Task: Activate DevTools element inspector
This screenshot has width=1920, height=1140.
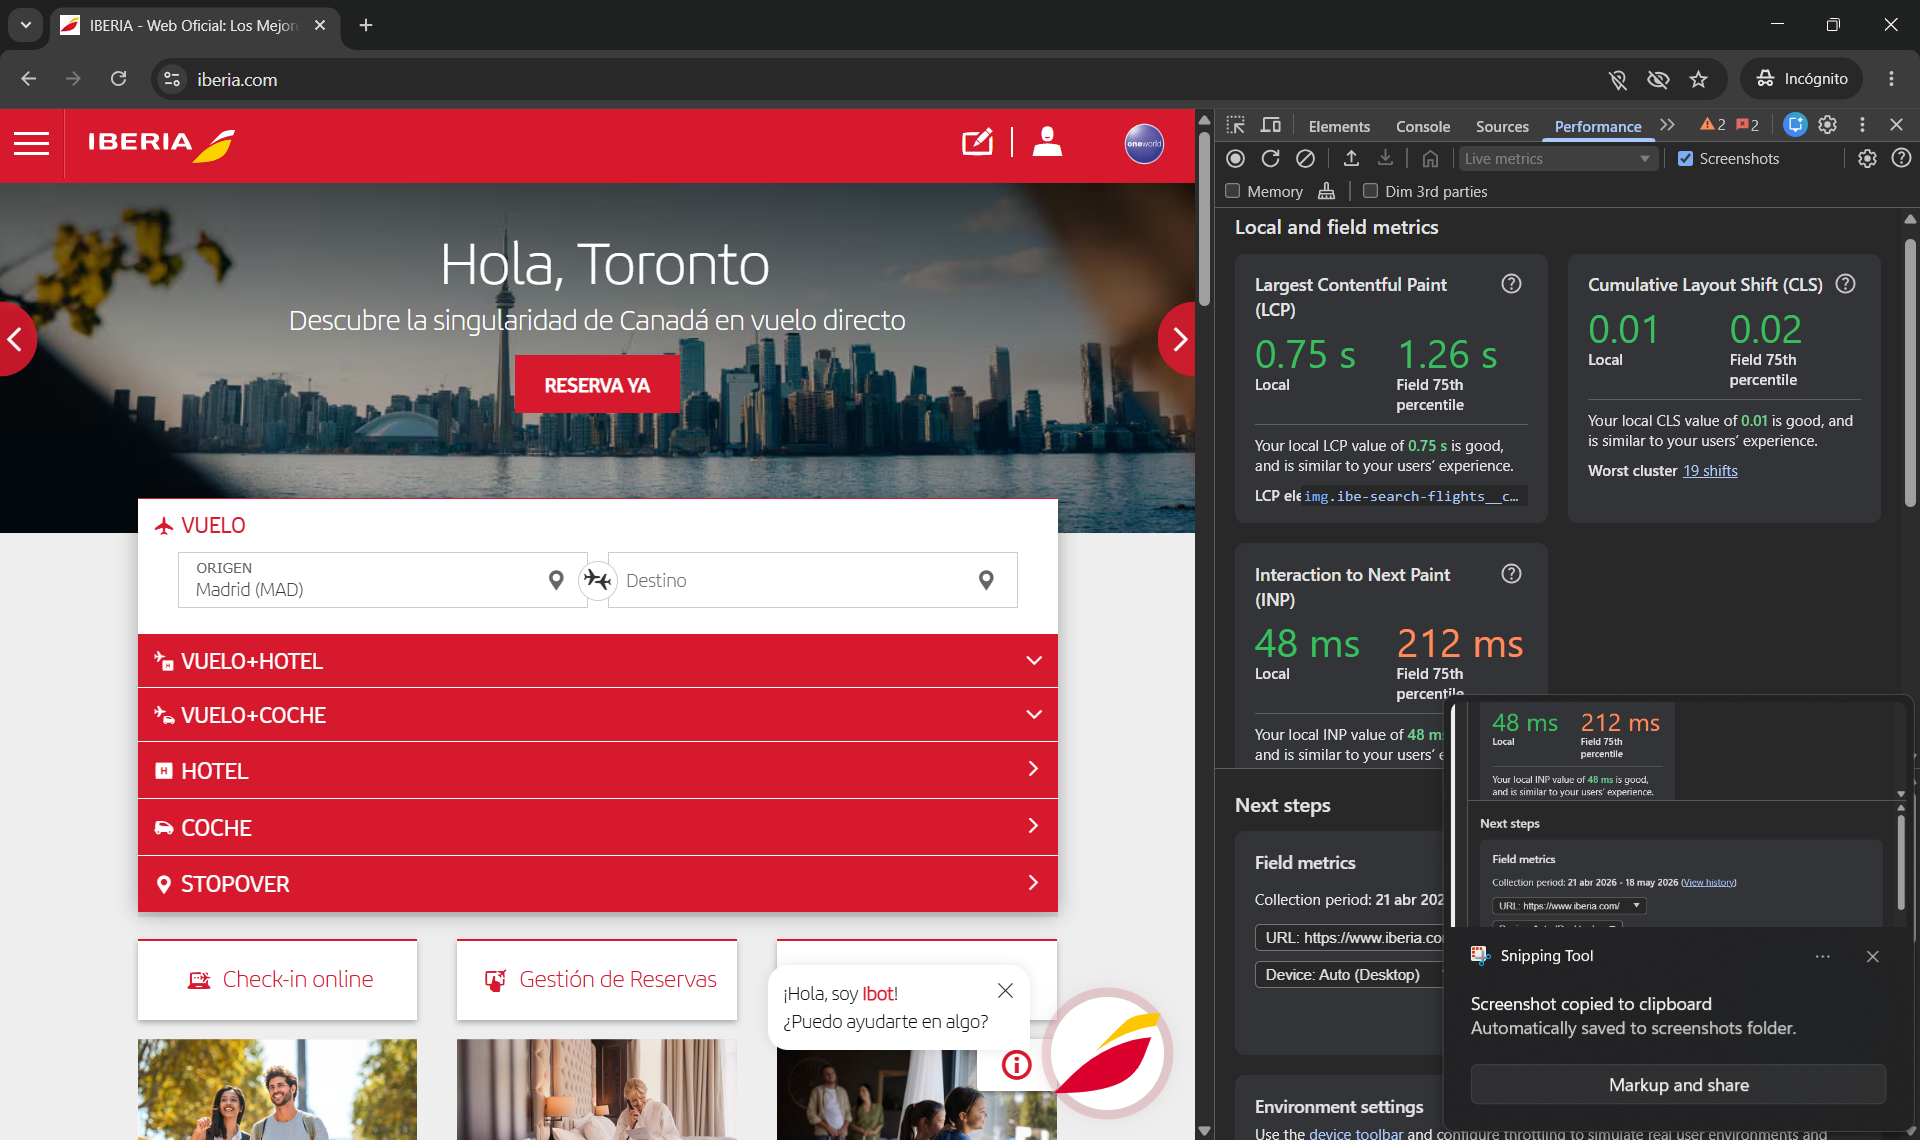Action: 1236,125
